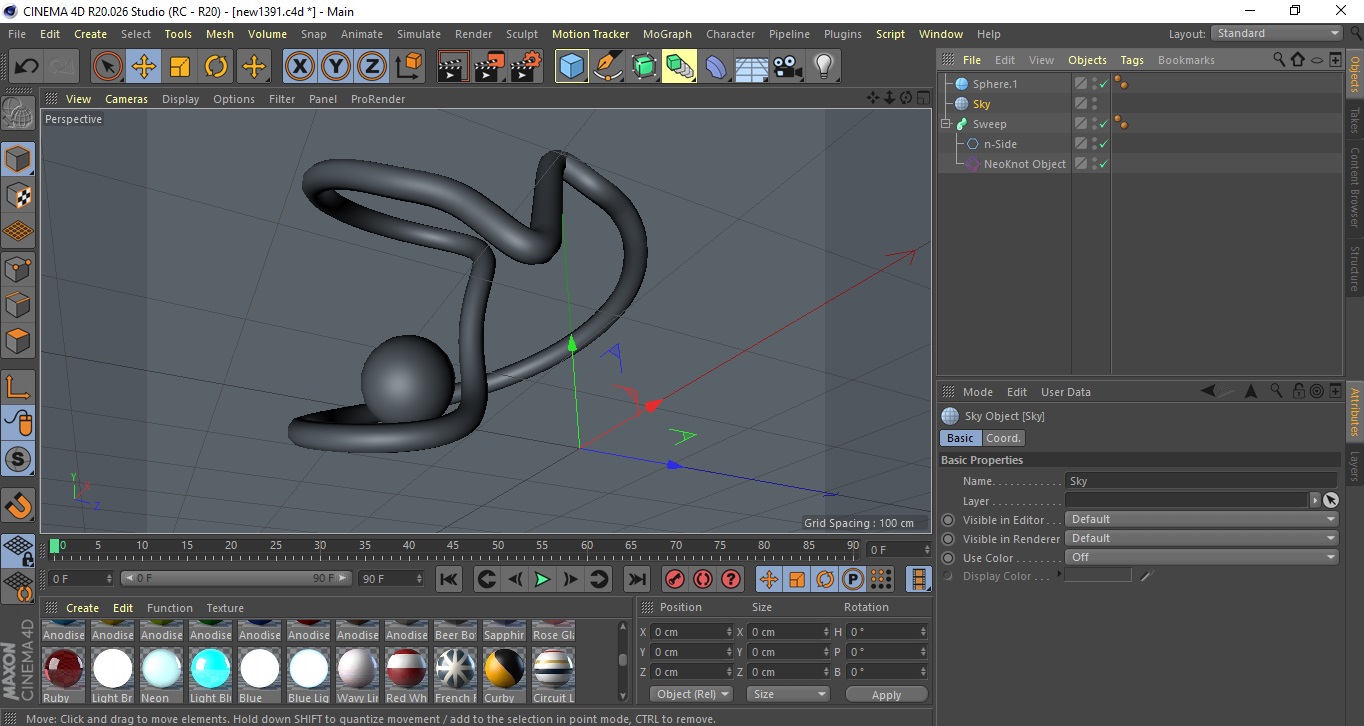This screenshot has height=726, width=1364.
Task: Expand the Layer field arrow
Action: click(x=1314, y=500)
